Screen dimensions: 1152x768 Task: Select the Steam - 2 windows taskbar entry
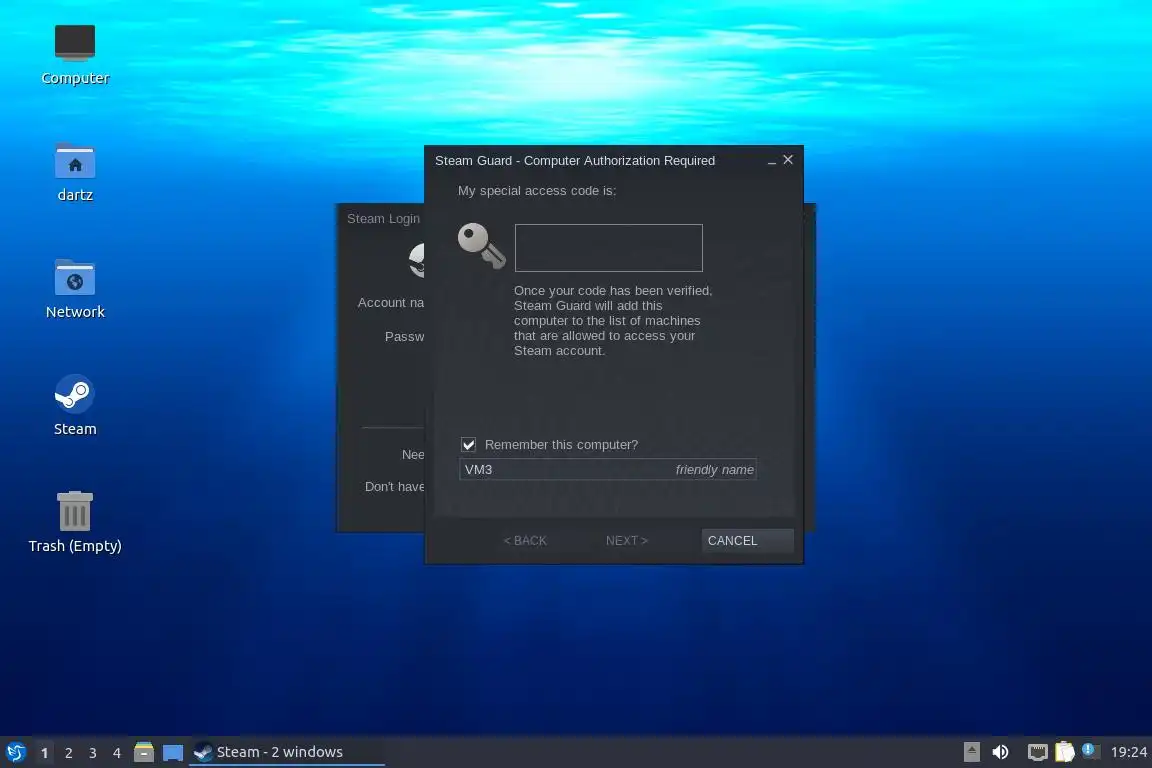click(287, 752)
